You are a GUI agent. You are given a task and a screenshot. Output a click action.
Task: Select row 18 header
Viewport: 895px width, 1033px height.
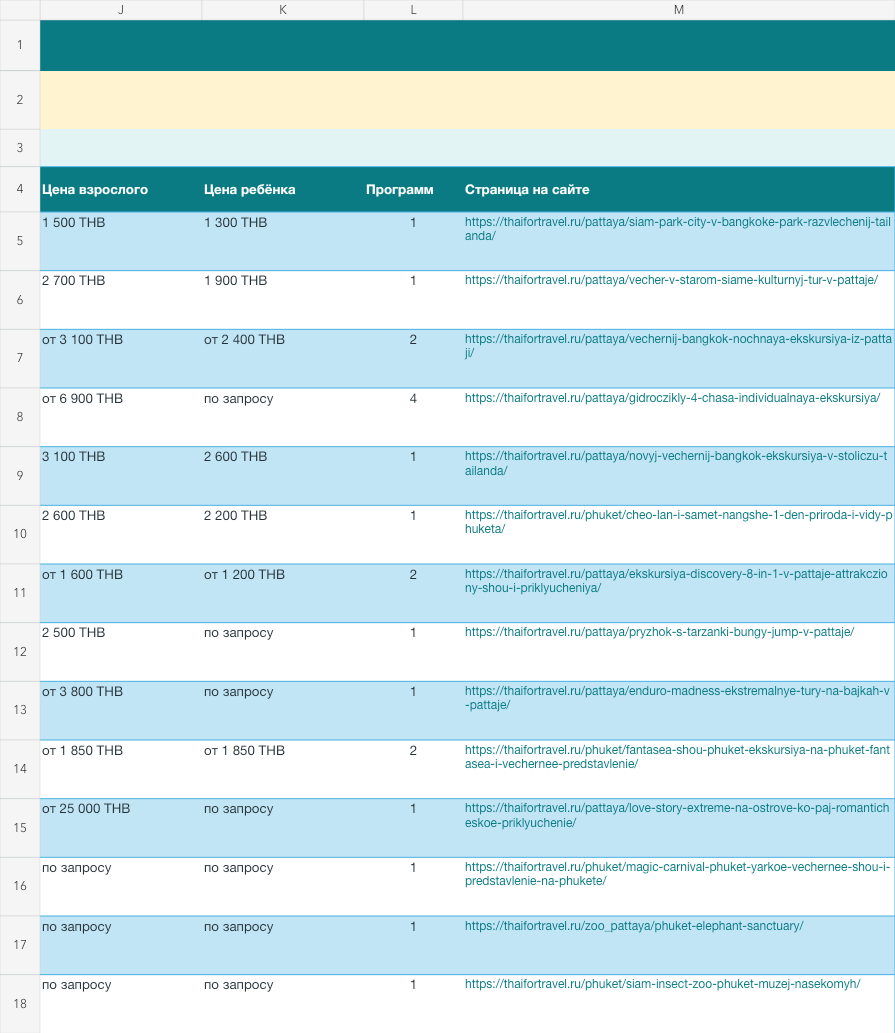(x=20, y=1003)
